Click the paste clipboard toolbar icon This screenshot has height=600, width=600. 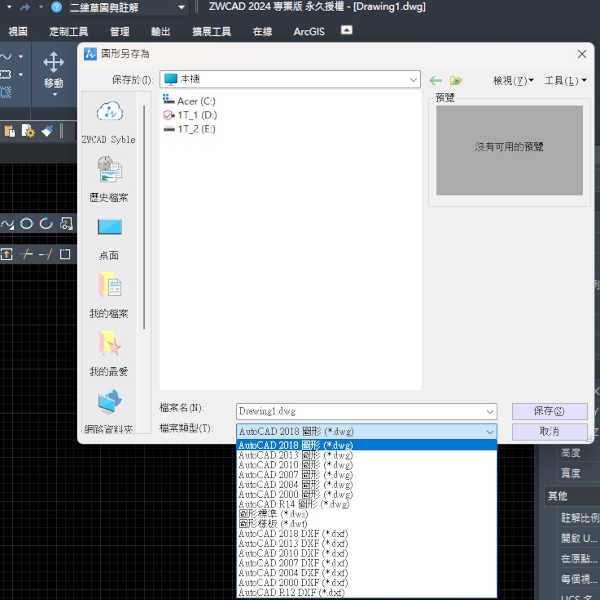point(10,131)
